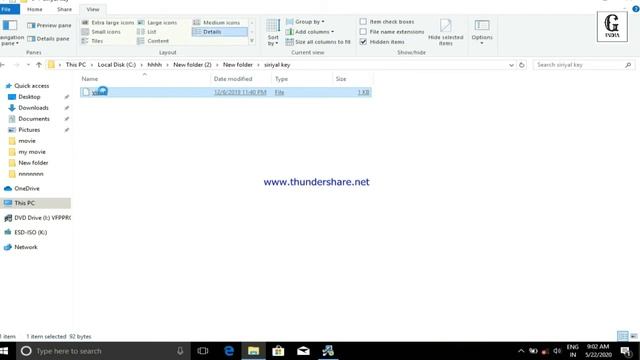Image resolution: width=640 pixels, height=360 pixels.
Task: Toggle the Details pane
Action: click(48, 39)
